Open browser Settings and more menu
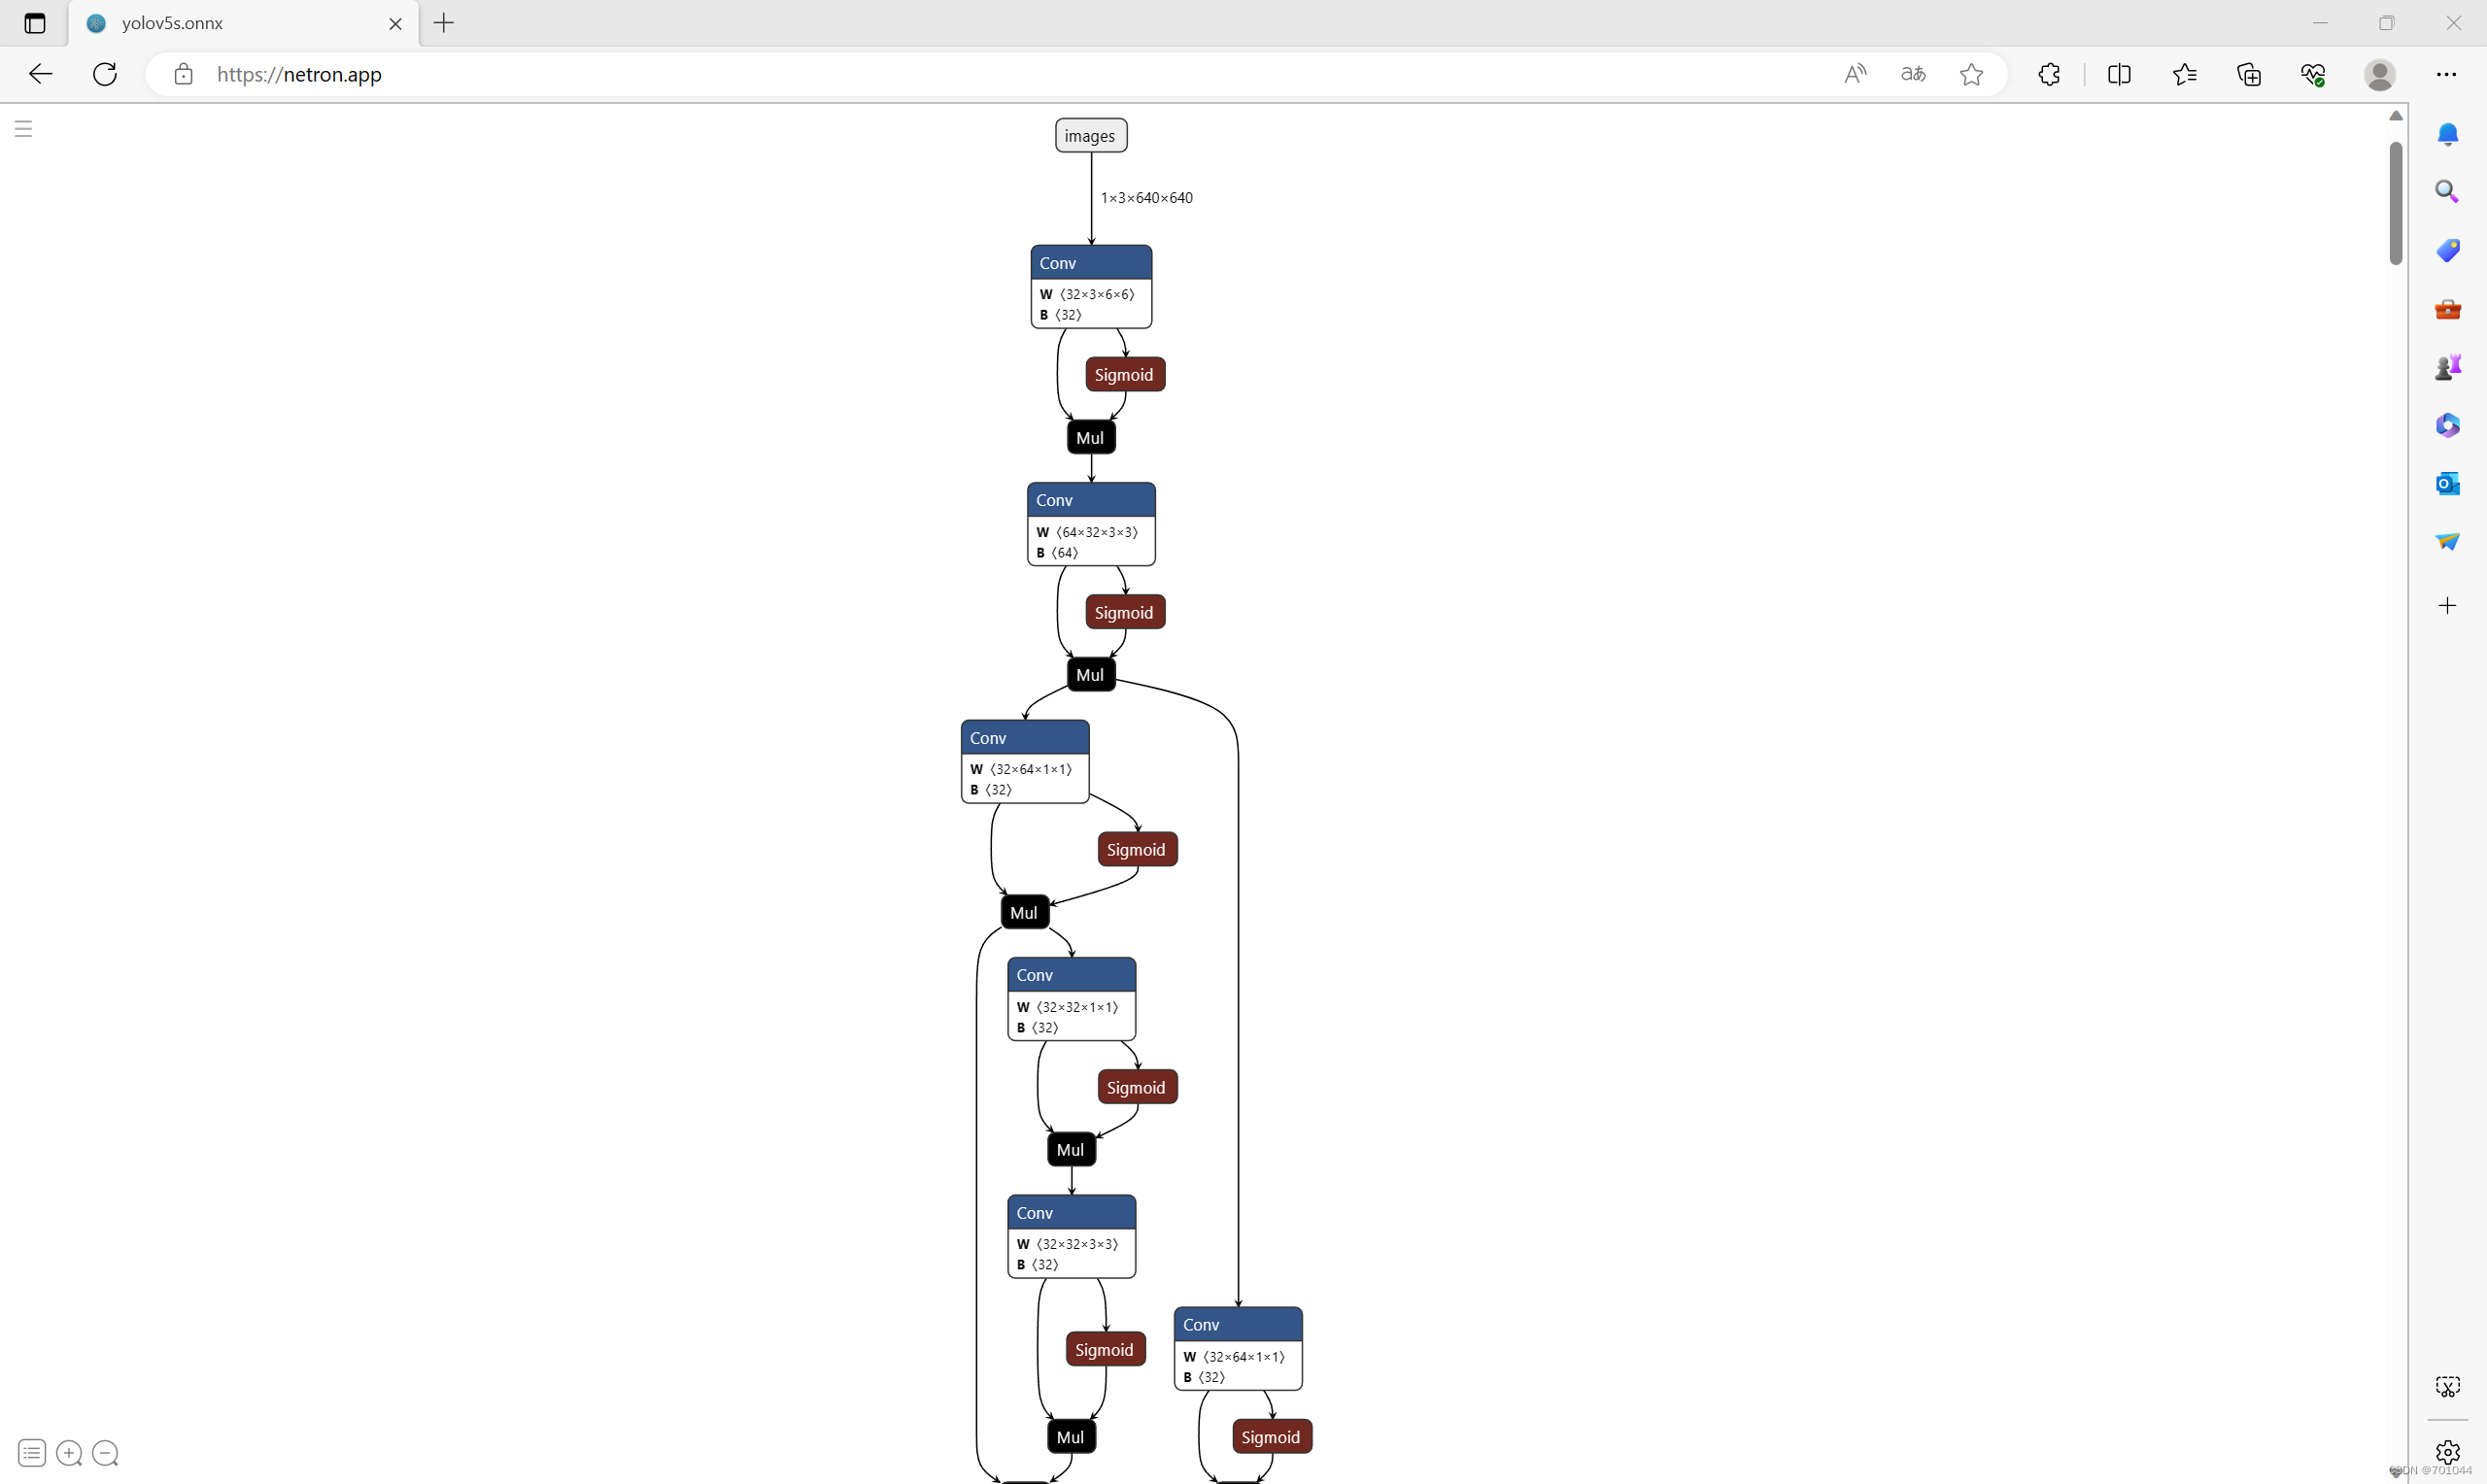The width and height of the screenshot is (2487, 1484). pos(2446,74)
